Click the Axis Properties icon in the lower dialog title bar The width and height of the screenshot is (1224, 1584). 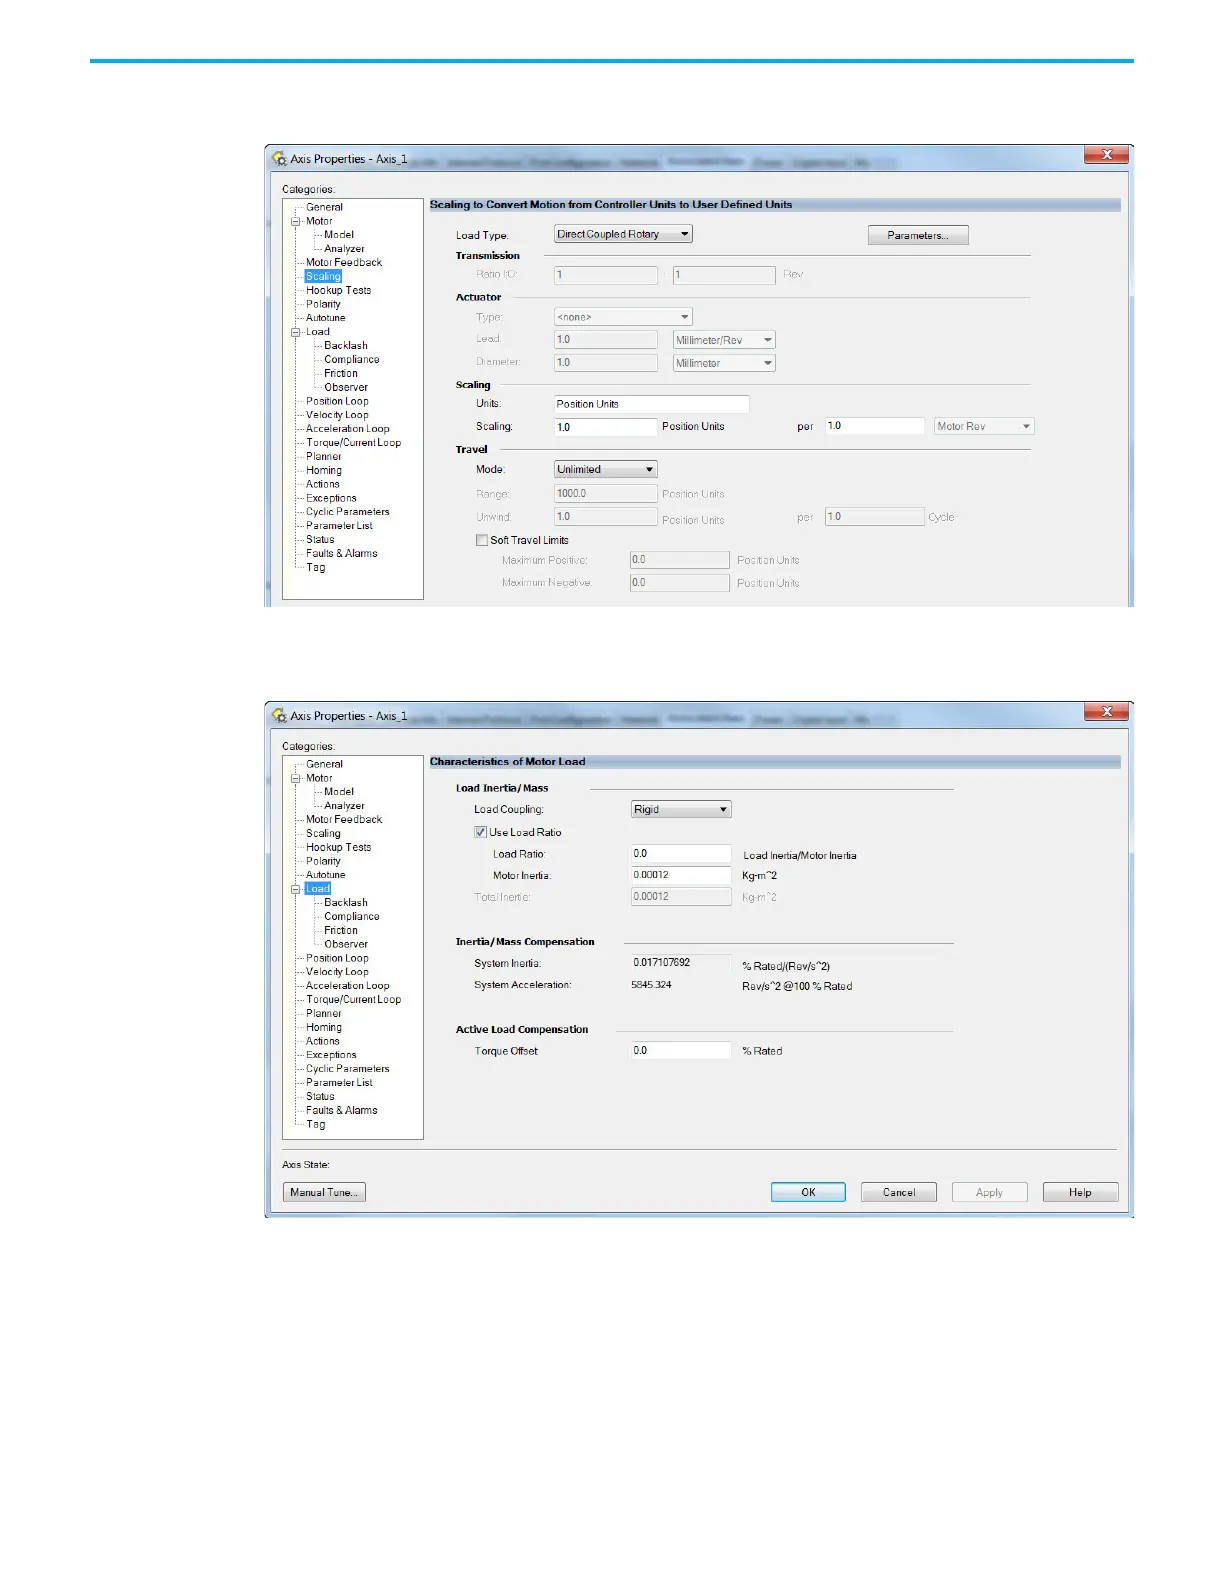(x=279, y=715)
